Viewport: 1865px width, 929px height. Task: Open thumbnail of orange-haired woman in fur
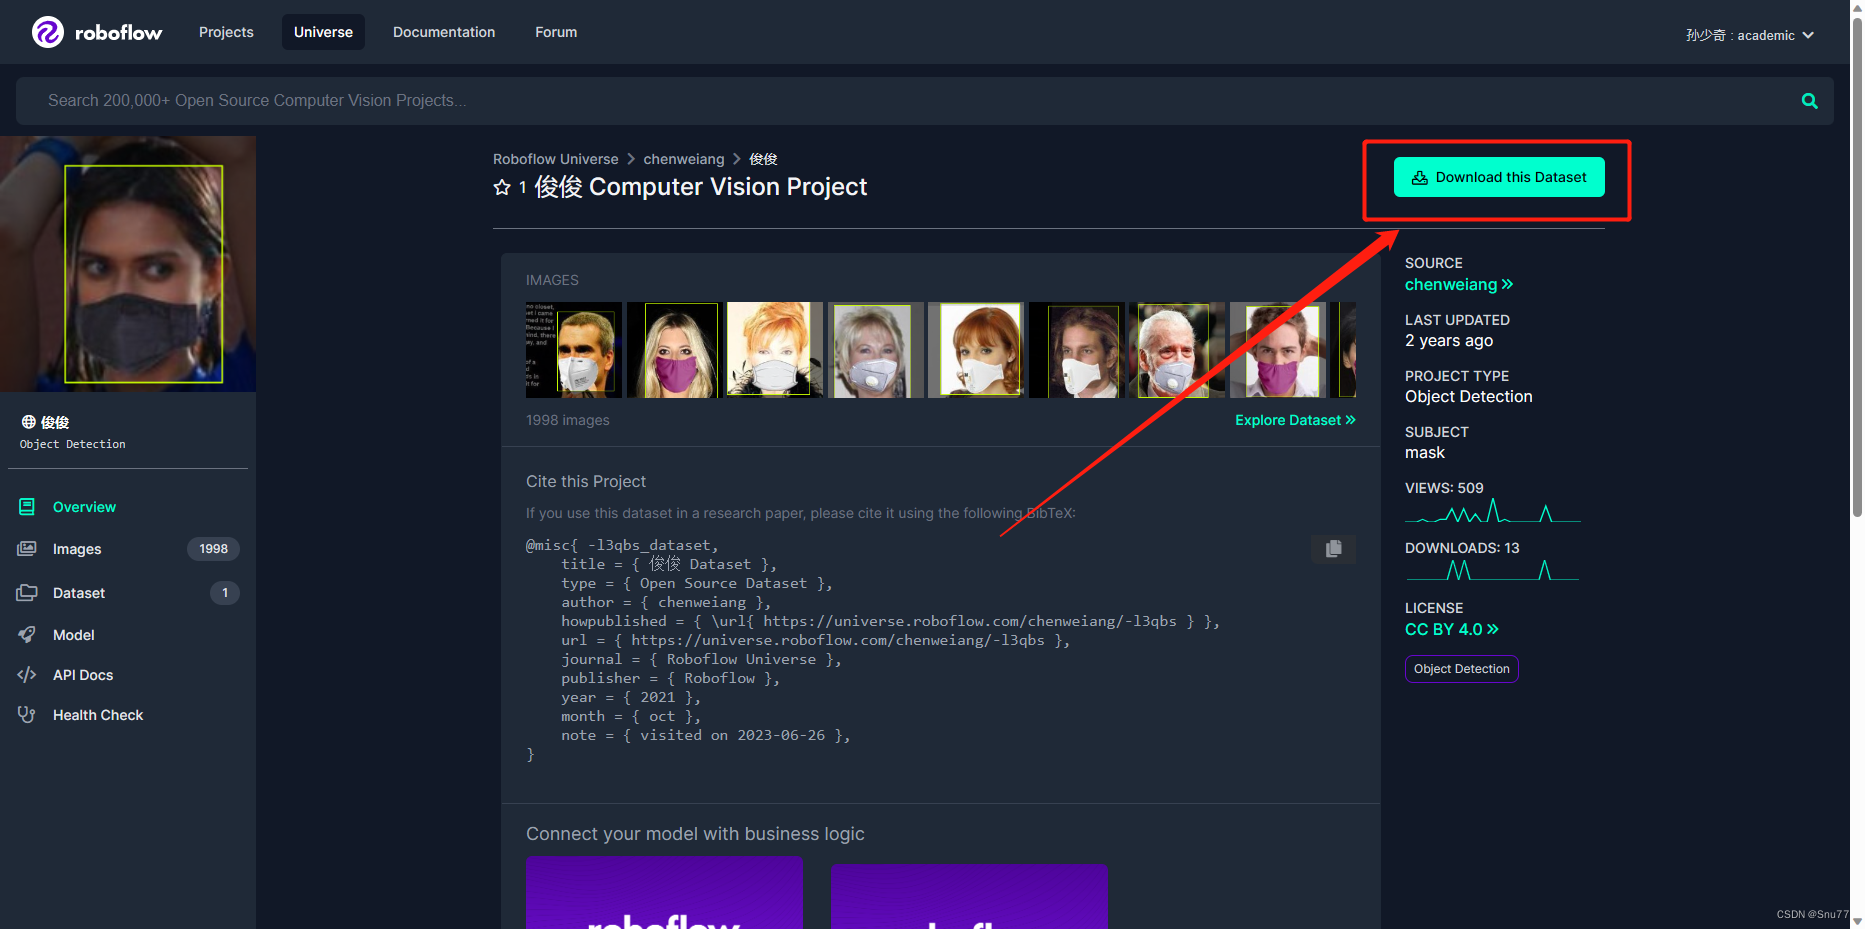tap(775, 350)
